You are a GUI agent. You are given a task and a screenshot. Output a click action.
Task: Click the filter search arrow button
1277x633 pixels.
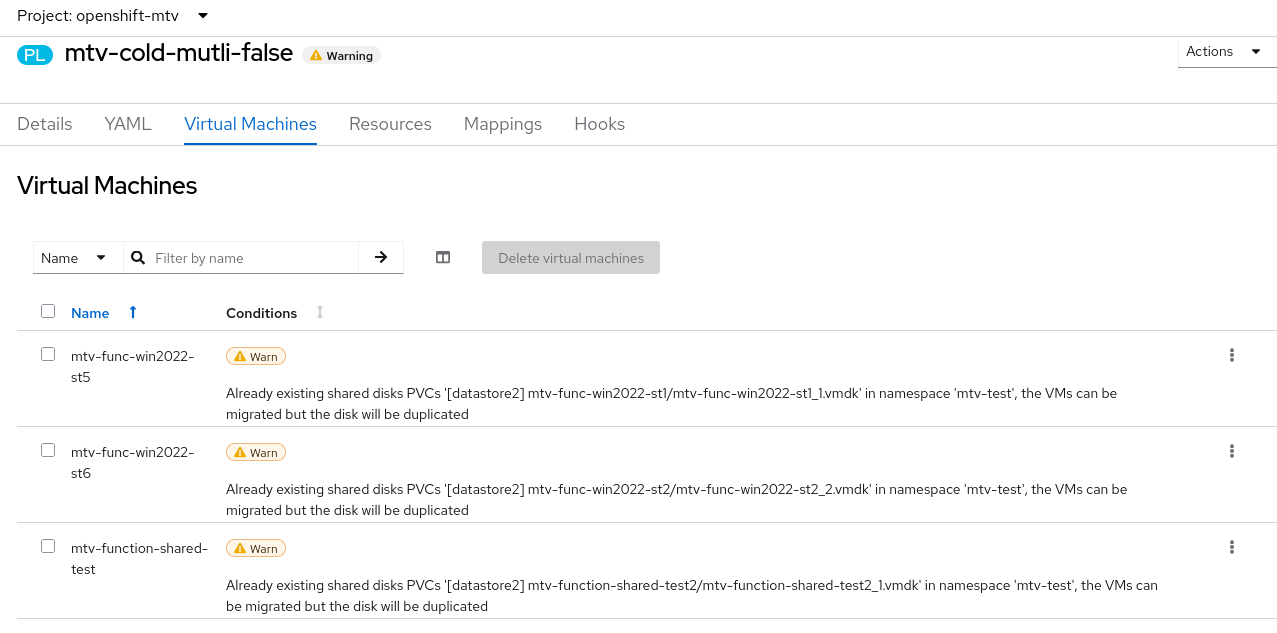381,257
